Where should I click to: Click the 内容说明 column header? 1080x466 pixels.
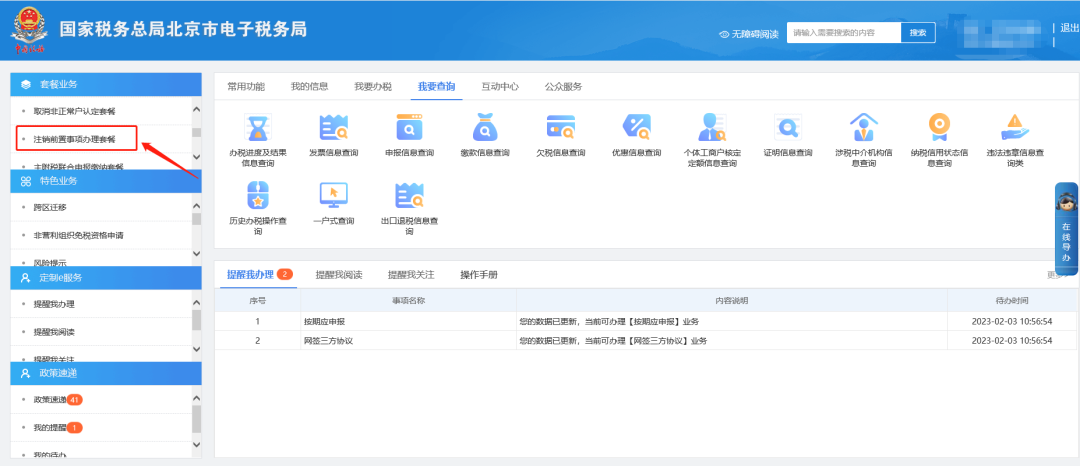(x=731, y=301)
